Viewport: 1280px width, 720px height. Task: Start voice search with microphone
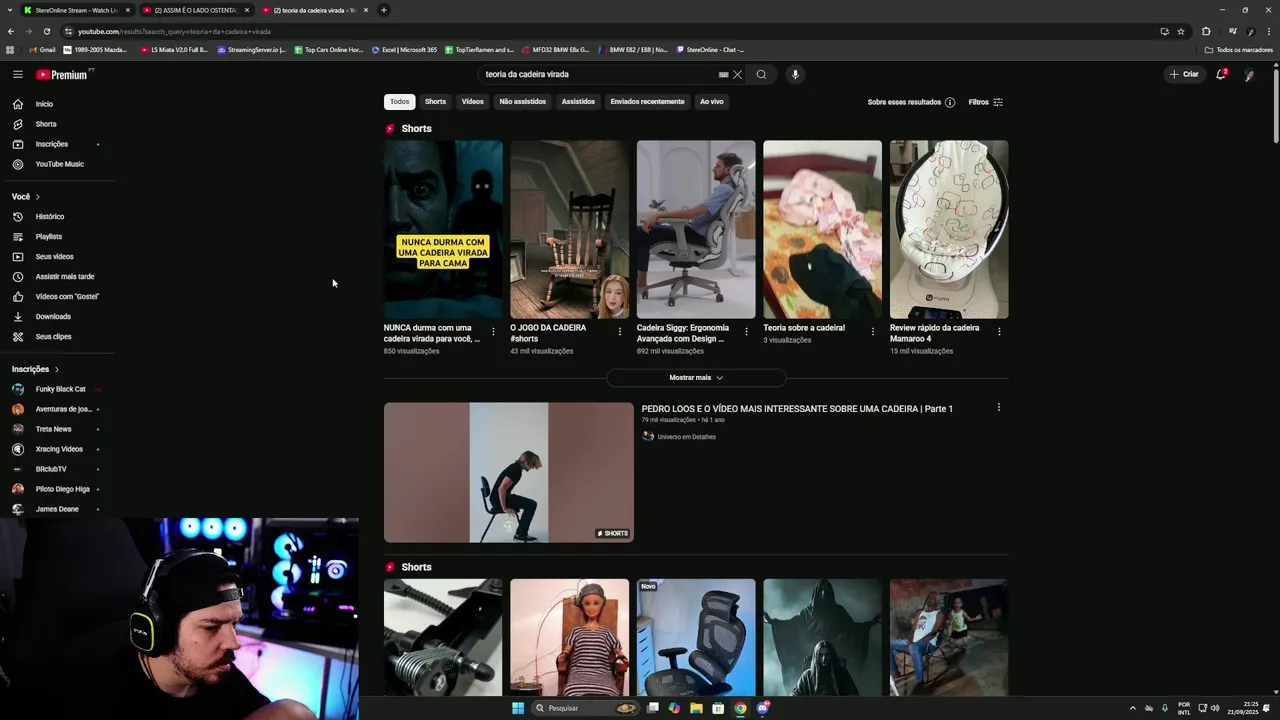[795, 74]
